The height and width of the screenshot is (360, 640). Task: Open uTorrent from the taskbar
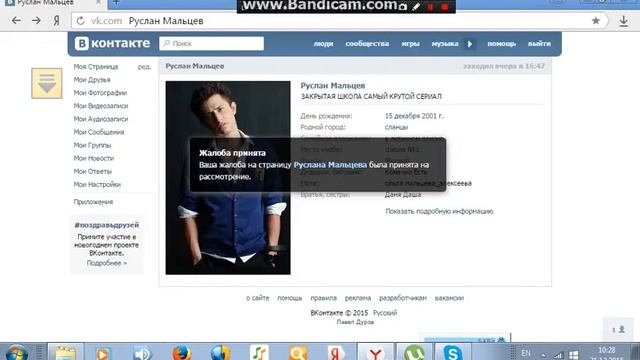(414, 353)
